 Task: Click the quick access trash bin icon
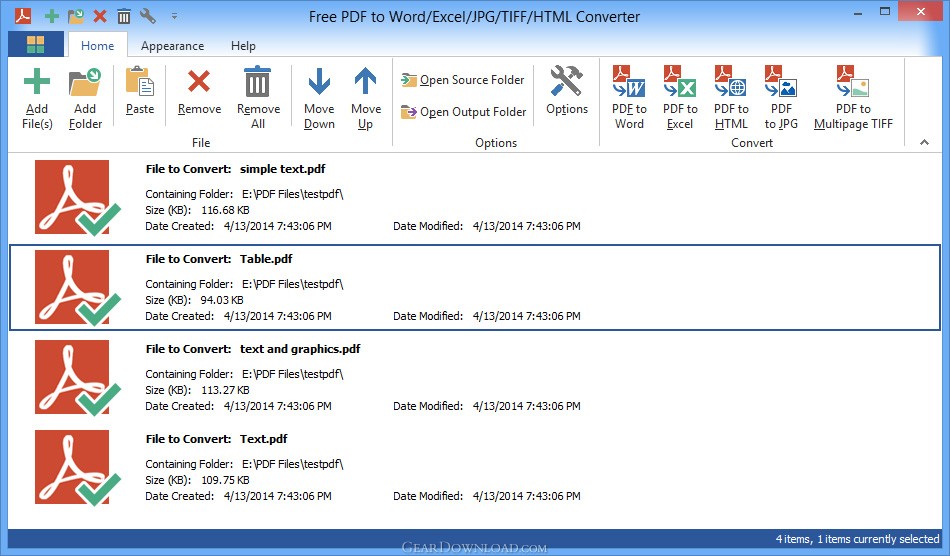124,16
